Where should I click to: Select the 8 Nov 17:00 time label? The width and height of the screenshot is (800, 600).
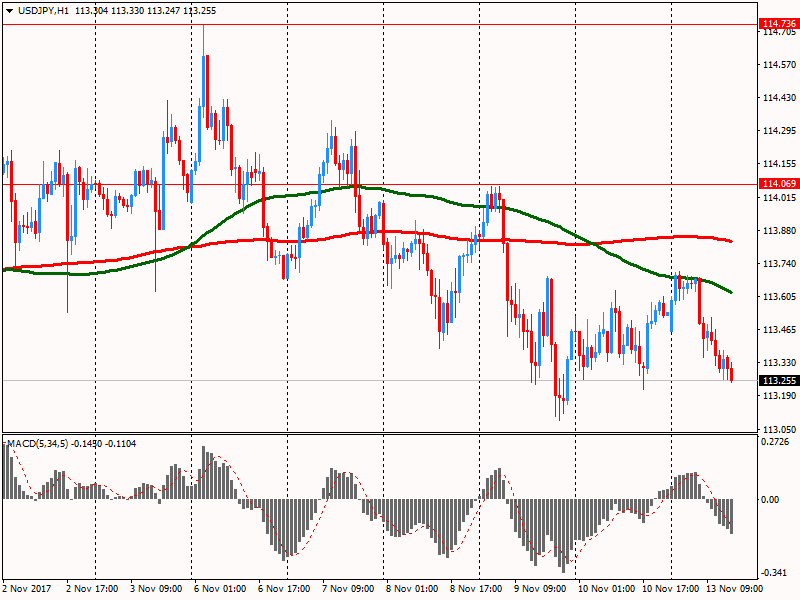(x=476, y=589)
